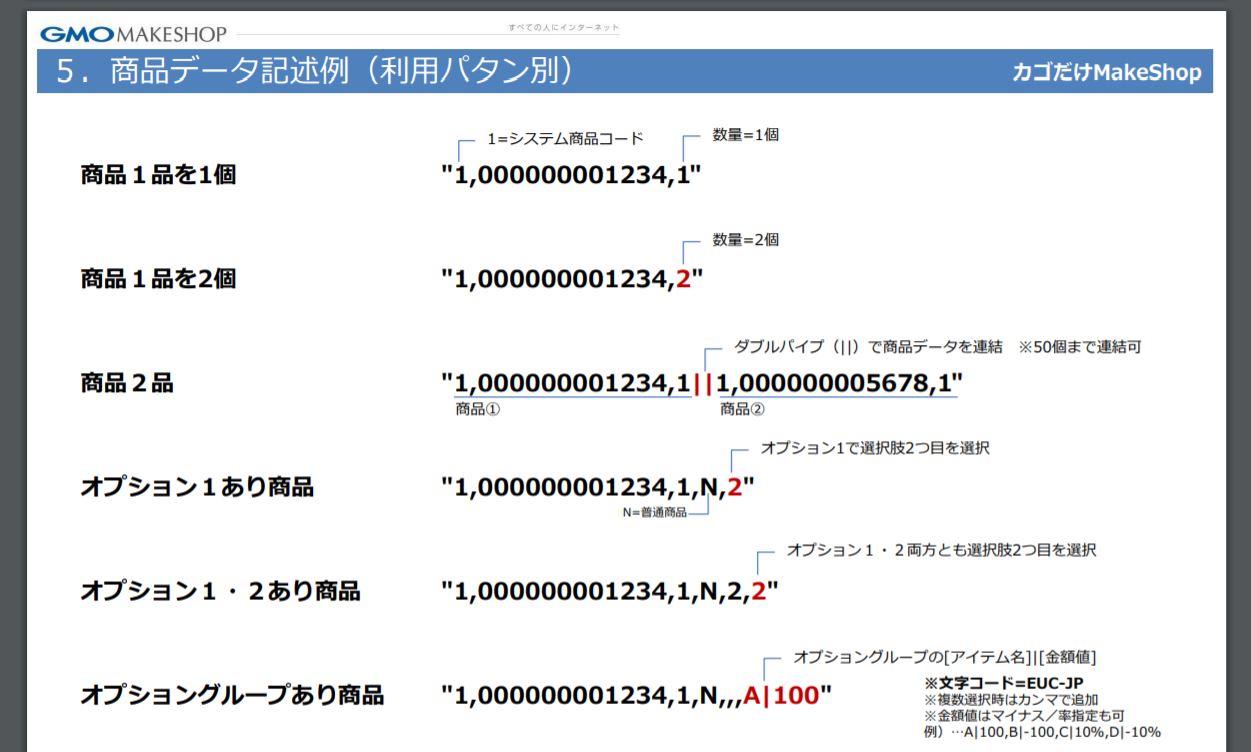1251x752 pixels.
Task: Click the オプション１・２あり商品 row label
Action: pos(220,591)
